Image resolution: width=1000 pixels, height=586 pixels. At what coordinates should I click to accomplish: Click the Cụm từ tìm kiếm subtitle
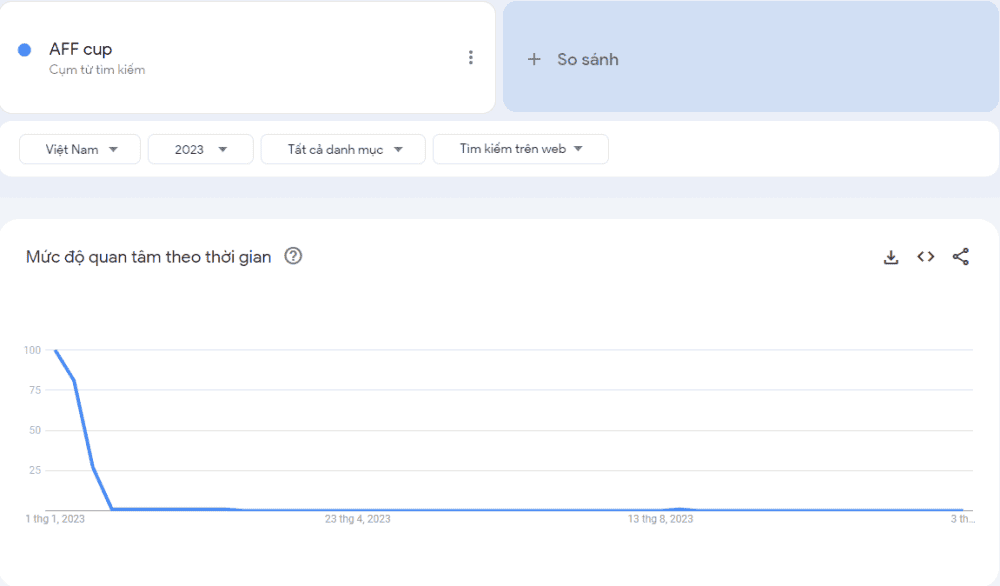pos(97,70)
